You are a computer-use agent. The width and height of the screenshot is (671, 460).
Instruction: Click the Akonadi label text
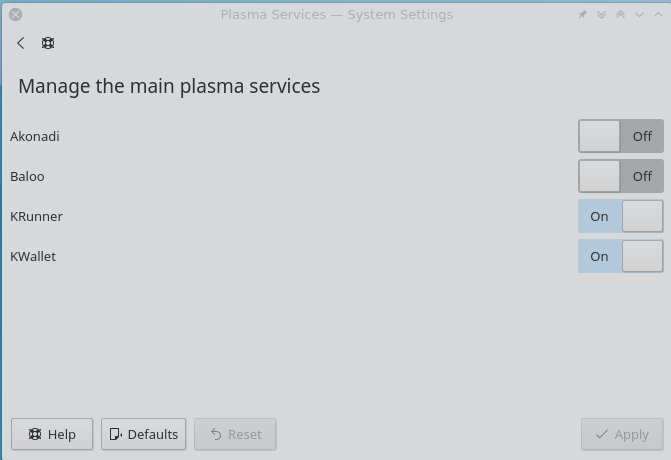coord(35,136)
